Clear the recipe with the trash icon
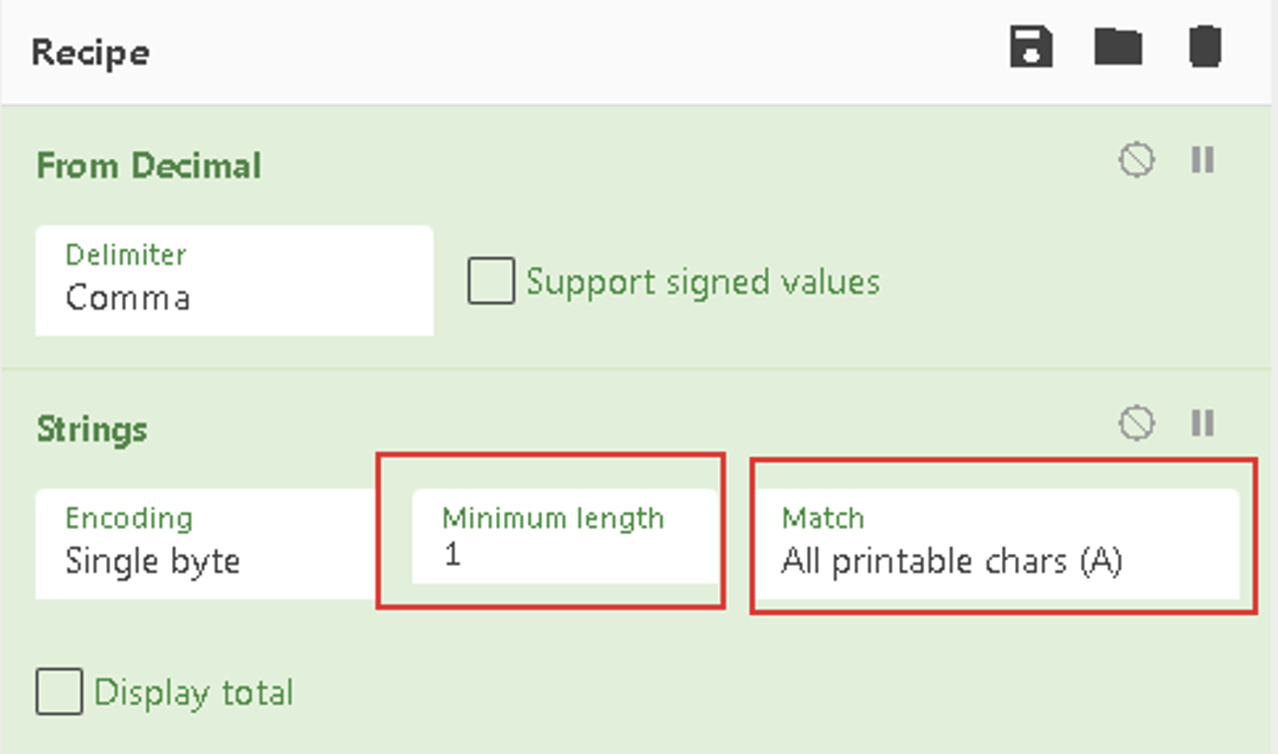 click(1205, 48)
